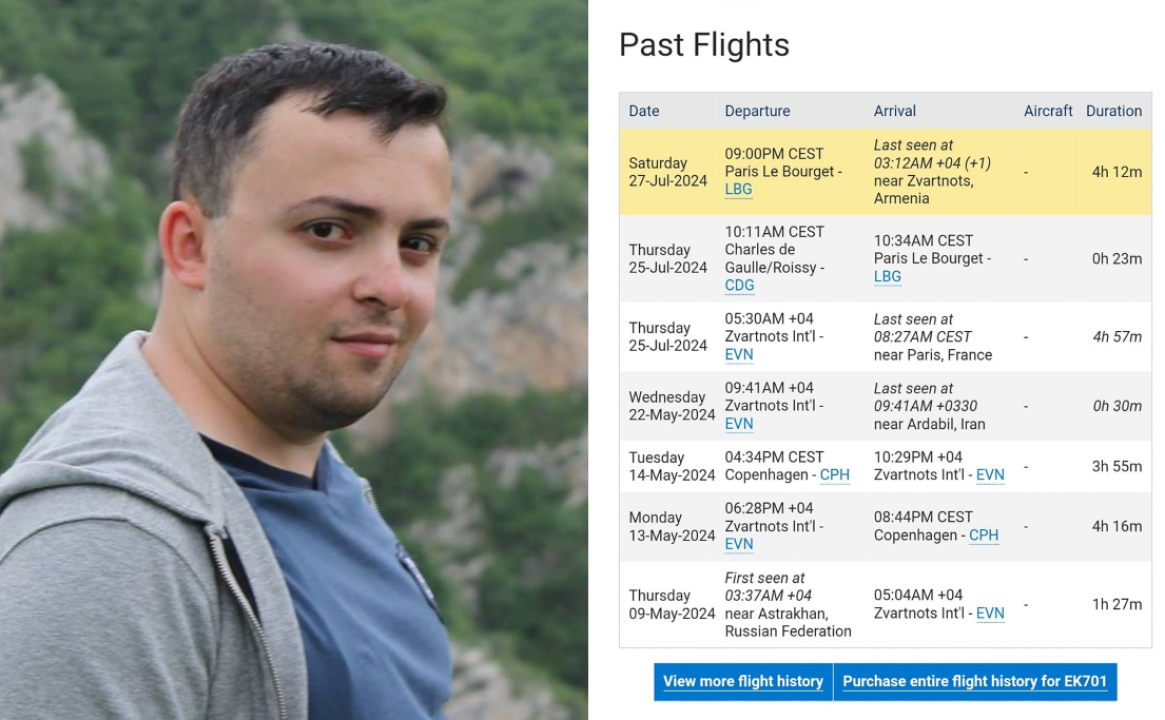Click EVN link in the 22-May-2024 departure
Image resolution: width=1165 pixels, height=720 pixels.
pyautogui.click(x=739, y=424)
